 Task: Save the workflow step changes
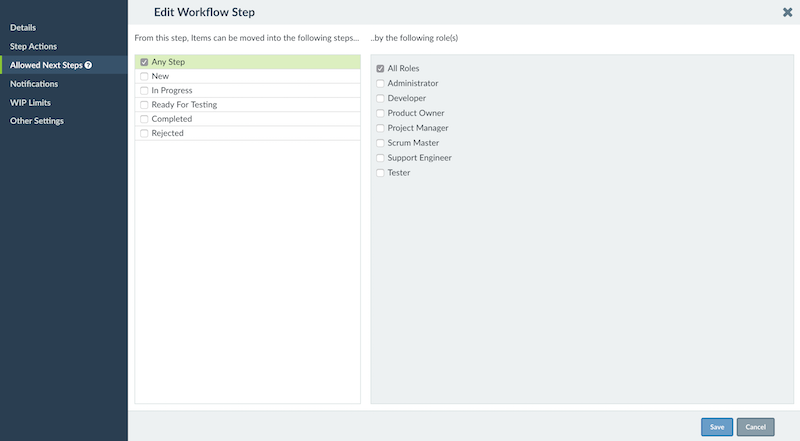[717, 427]
